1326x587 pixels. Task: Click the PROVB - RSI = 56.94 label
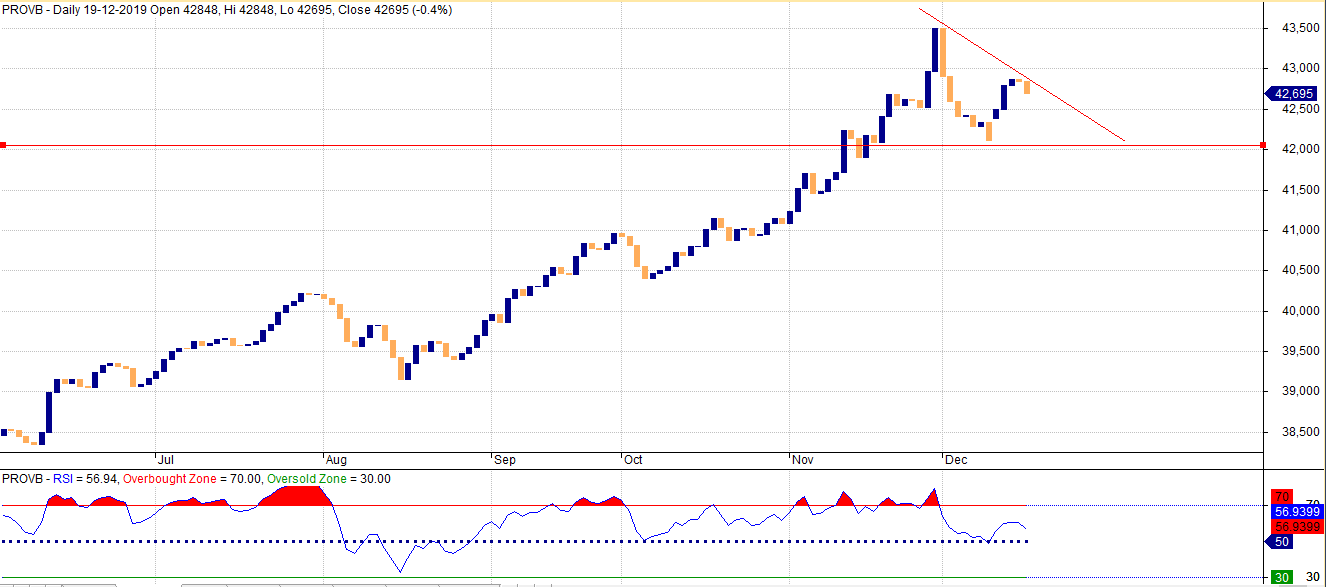click(x=60, y=479)
